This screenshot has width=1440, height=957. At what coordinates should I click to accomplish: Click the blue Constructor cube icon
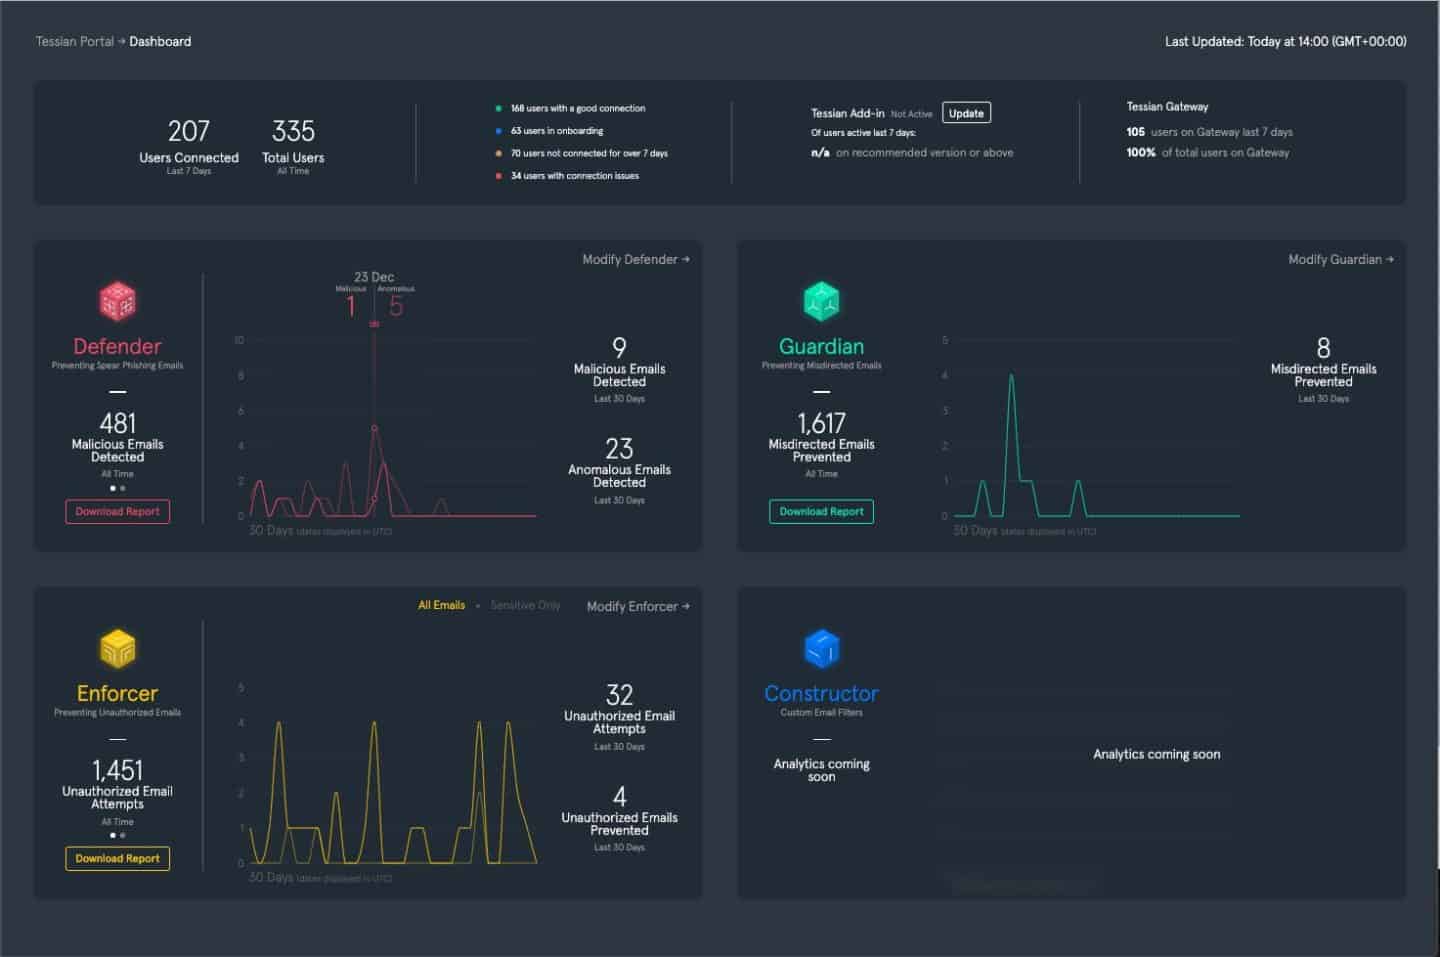point(821,649)
